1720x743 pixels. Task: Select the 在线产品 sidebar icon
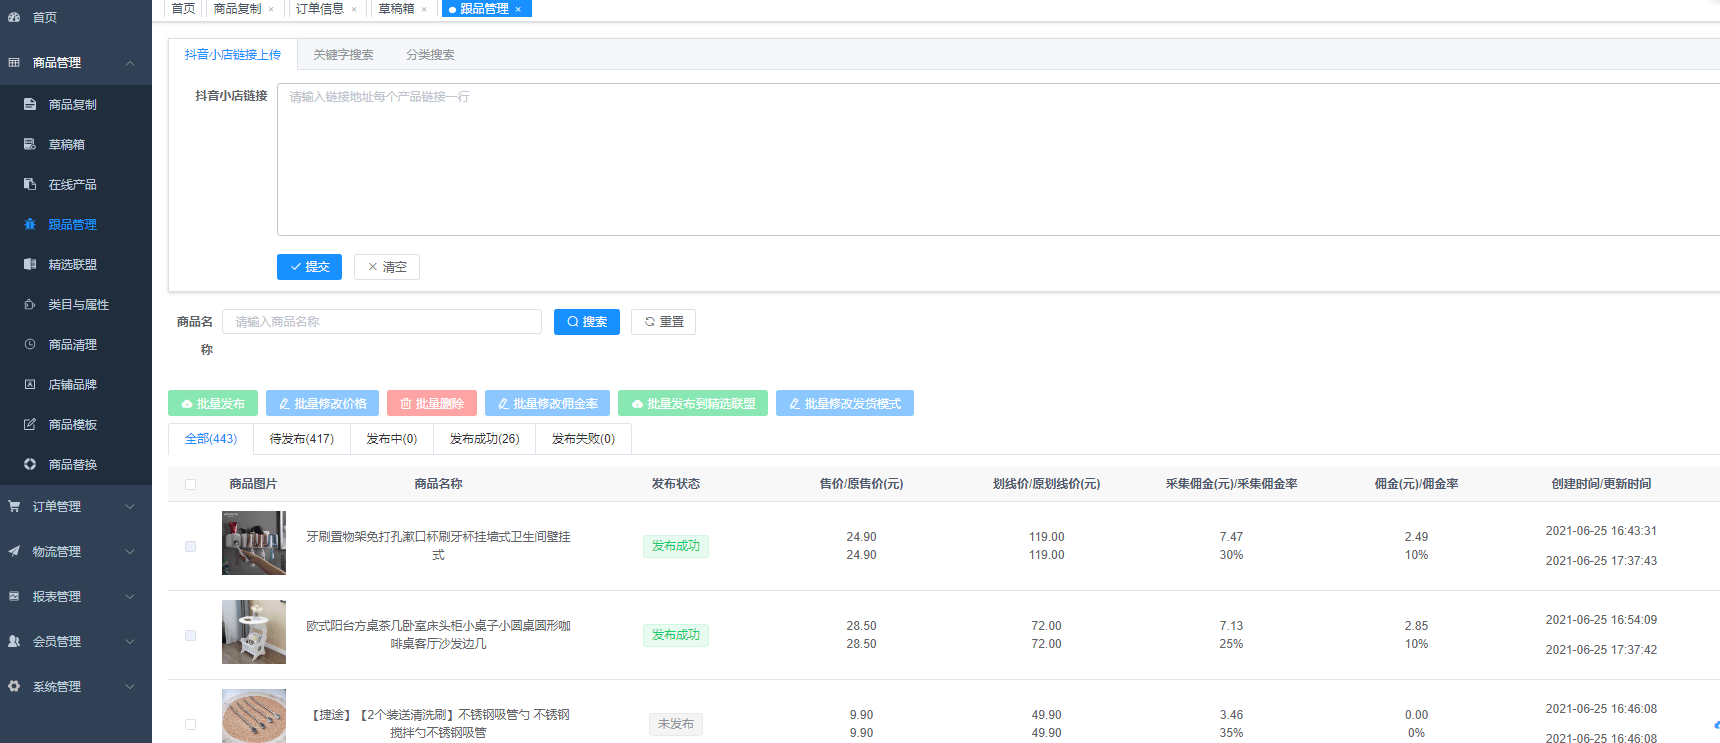coord(30,184)
